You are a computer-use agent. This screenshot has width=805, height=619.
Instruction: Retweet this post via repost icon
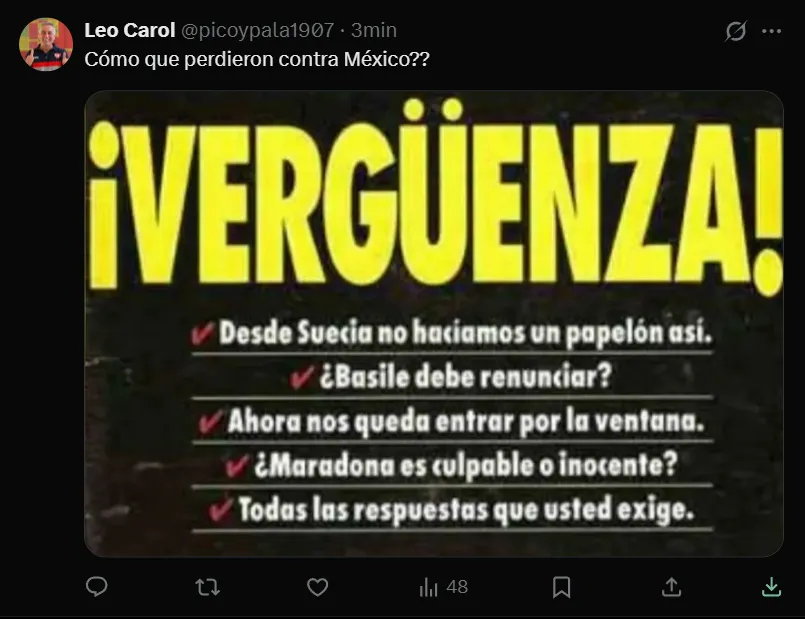pyautogui.click(x=207, y=587)
